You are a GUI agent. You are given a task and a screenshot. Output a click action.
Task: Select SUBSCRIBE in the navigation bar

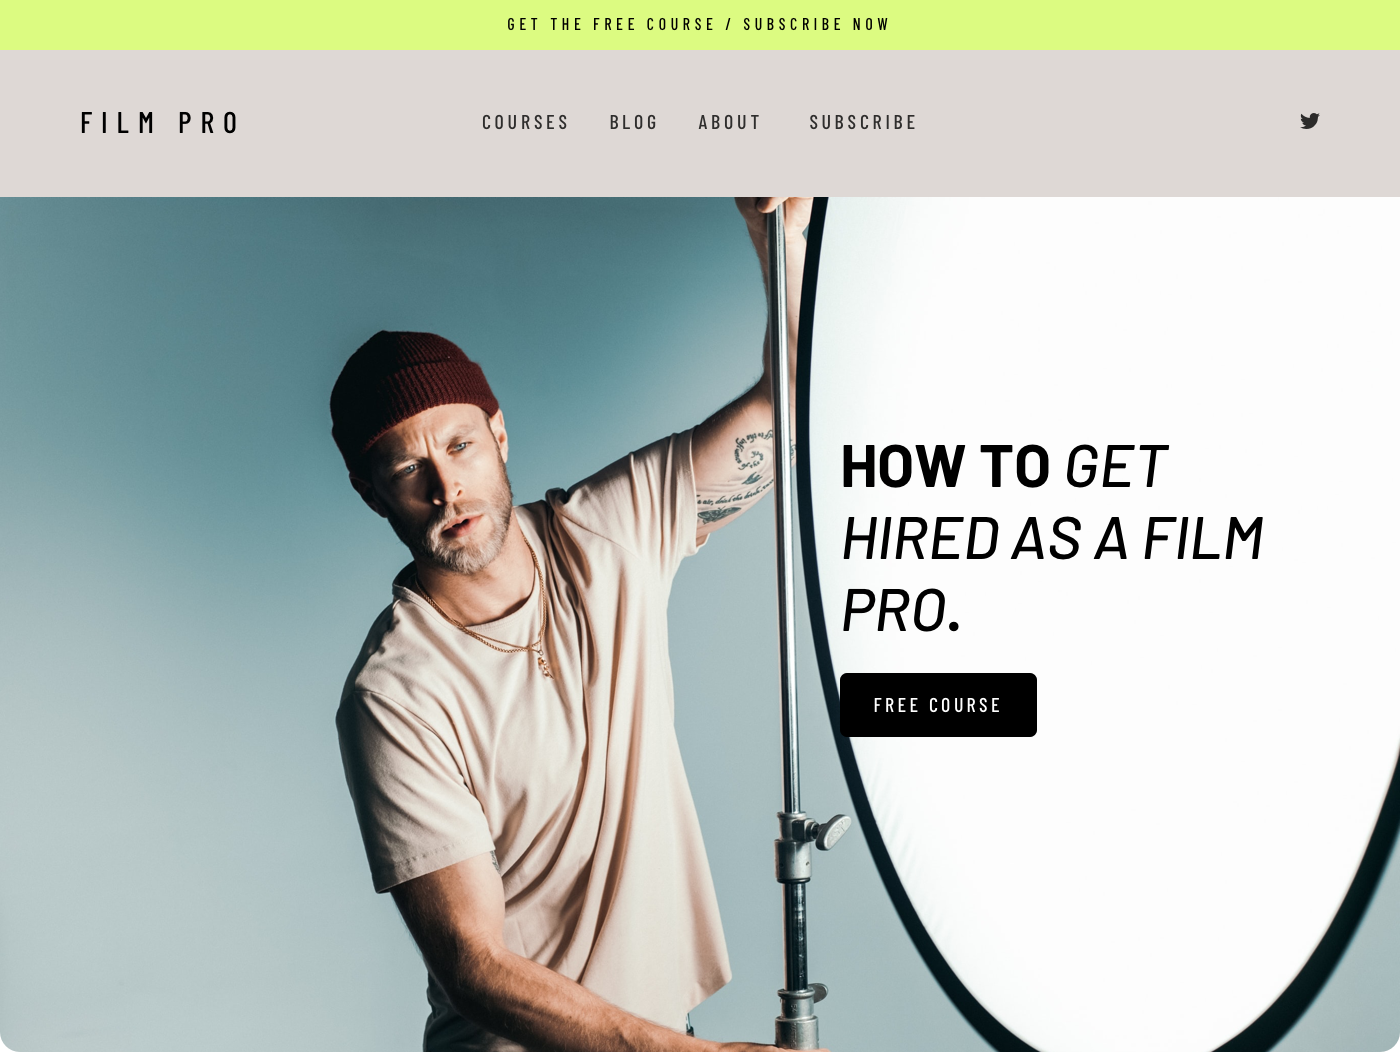coord(863,122)
